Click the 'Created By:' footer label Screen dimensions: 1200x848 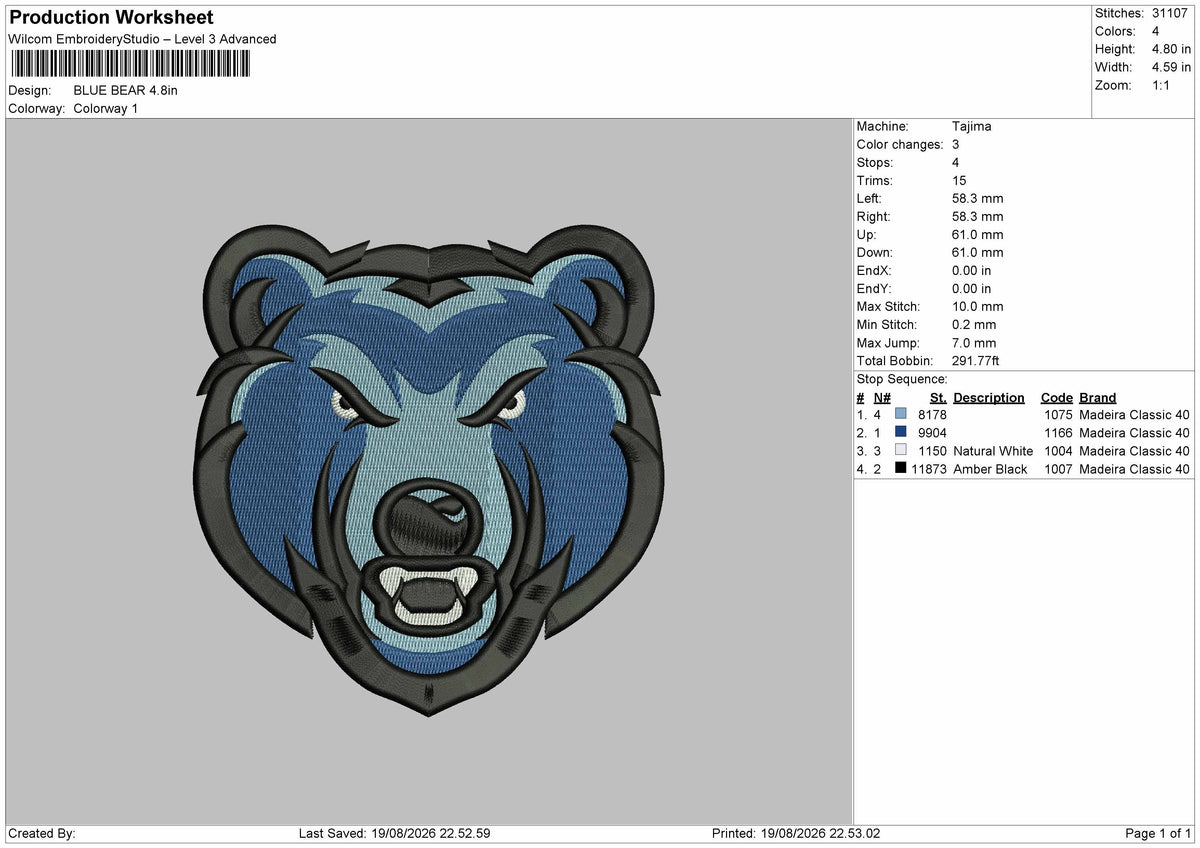42,833
